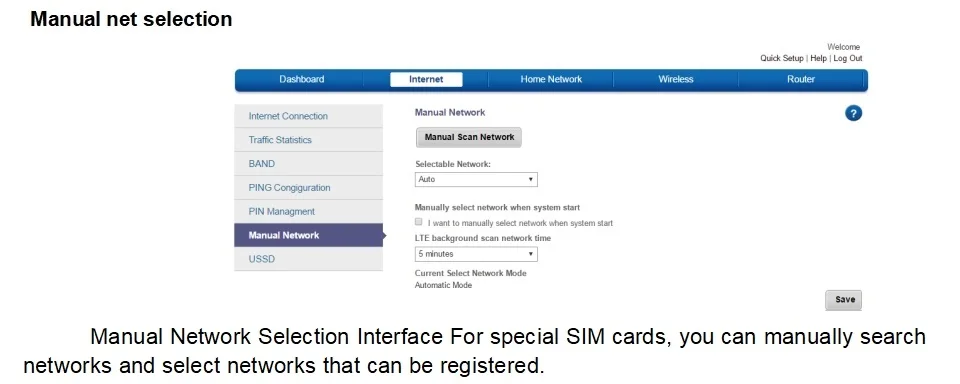Viewport: 960px width, 384px height.
Task: Click the Log Out link
Action: click(x=848, y=58)
